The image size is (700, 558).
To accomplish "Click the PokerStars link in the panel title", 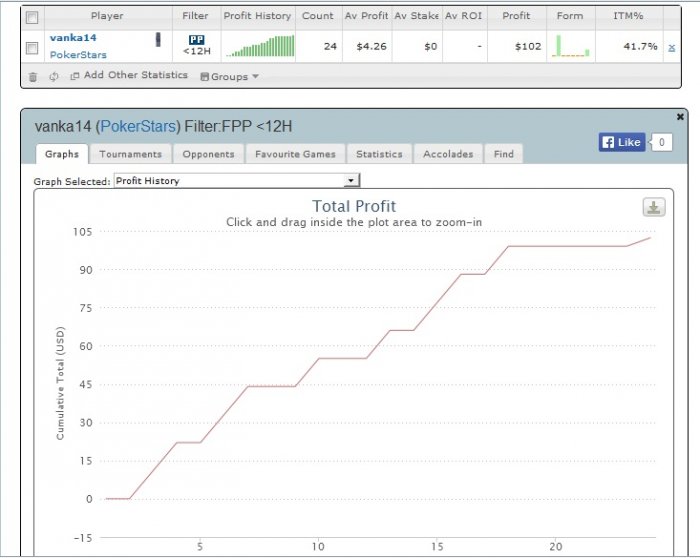I will tap(138, 126).
